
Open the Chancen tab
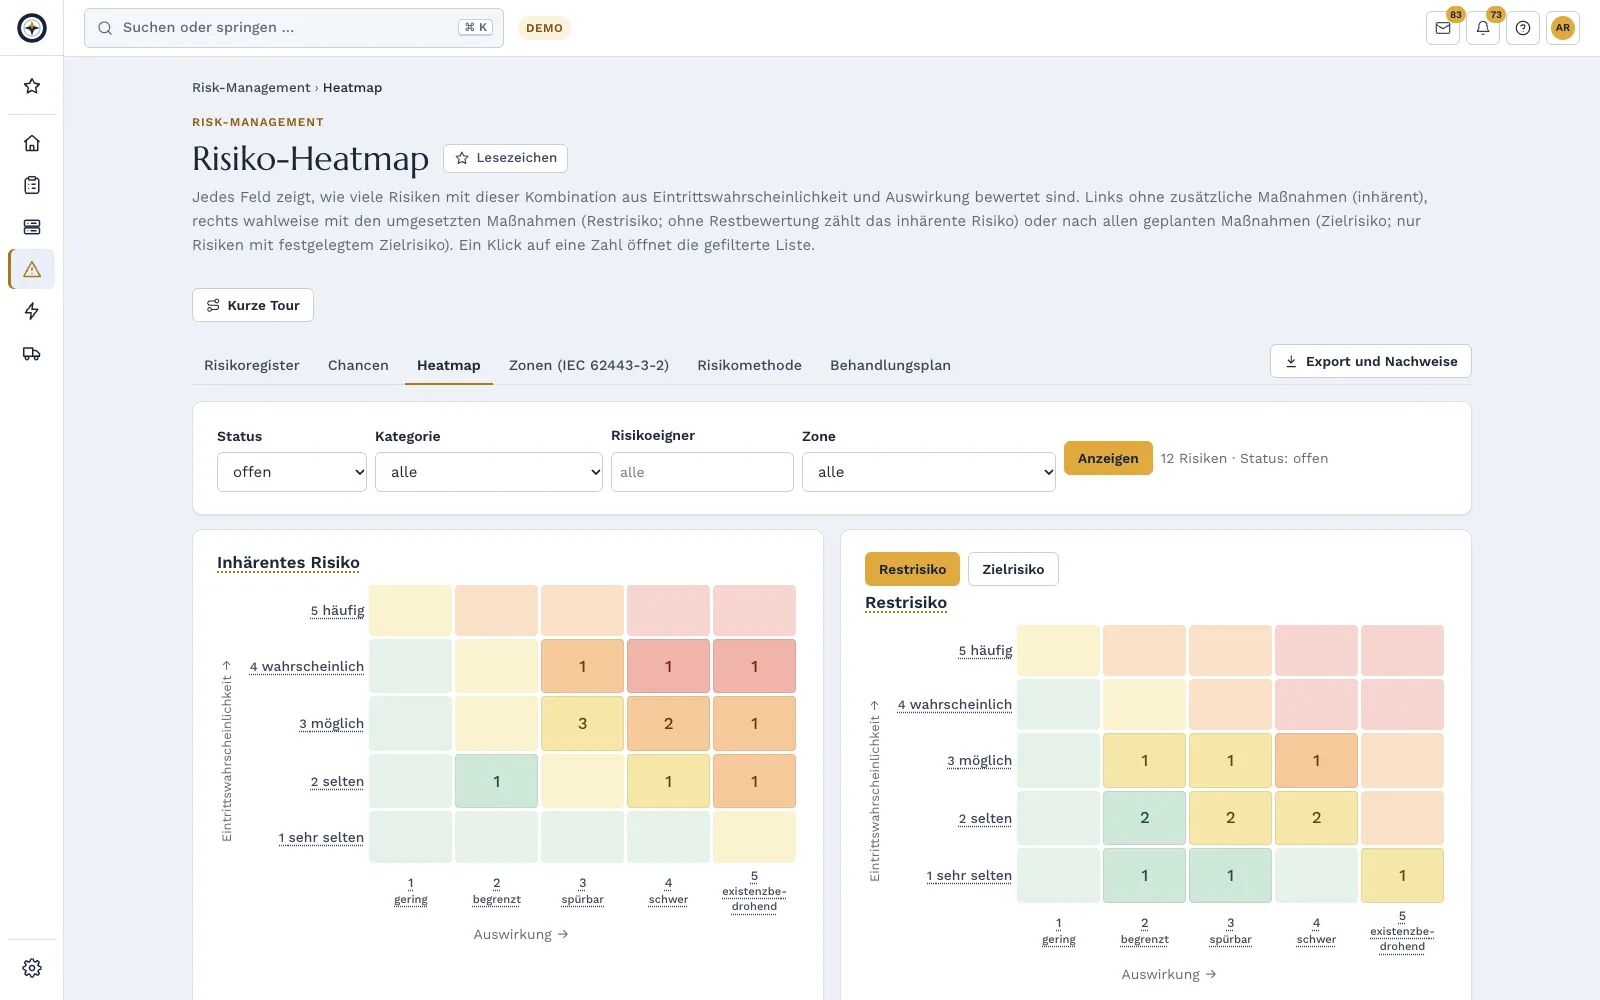point(358,365)
